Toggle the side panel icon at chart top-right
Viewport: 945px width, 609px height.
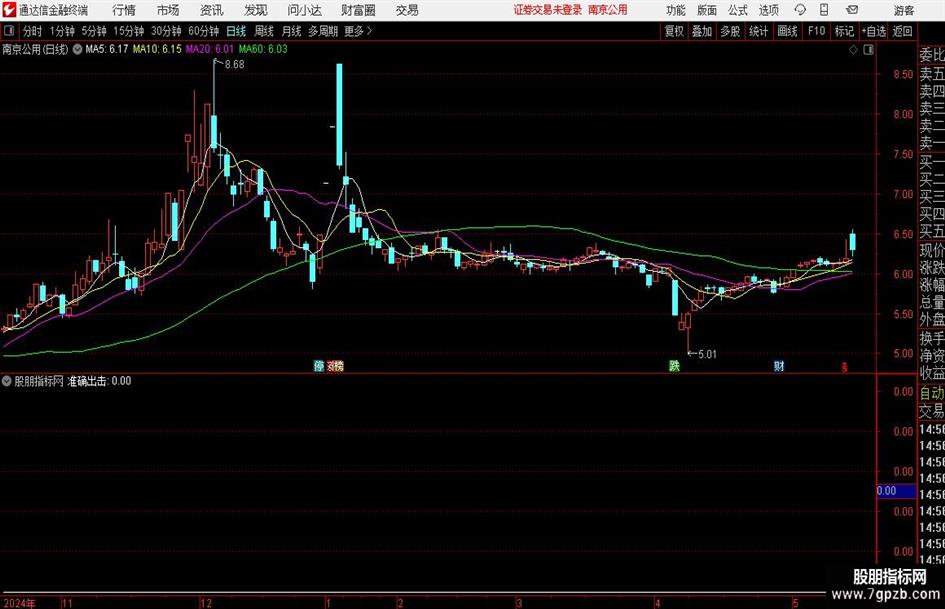(x=868, y=50)
